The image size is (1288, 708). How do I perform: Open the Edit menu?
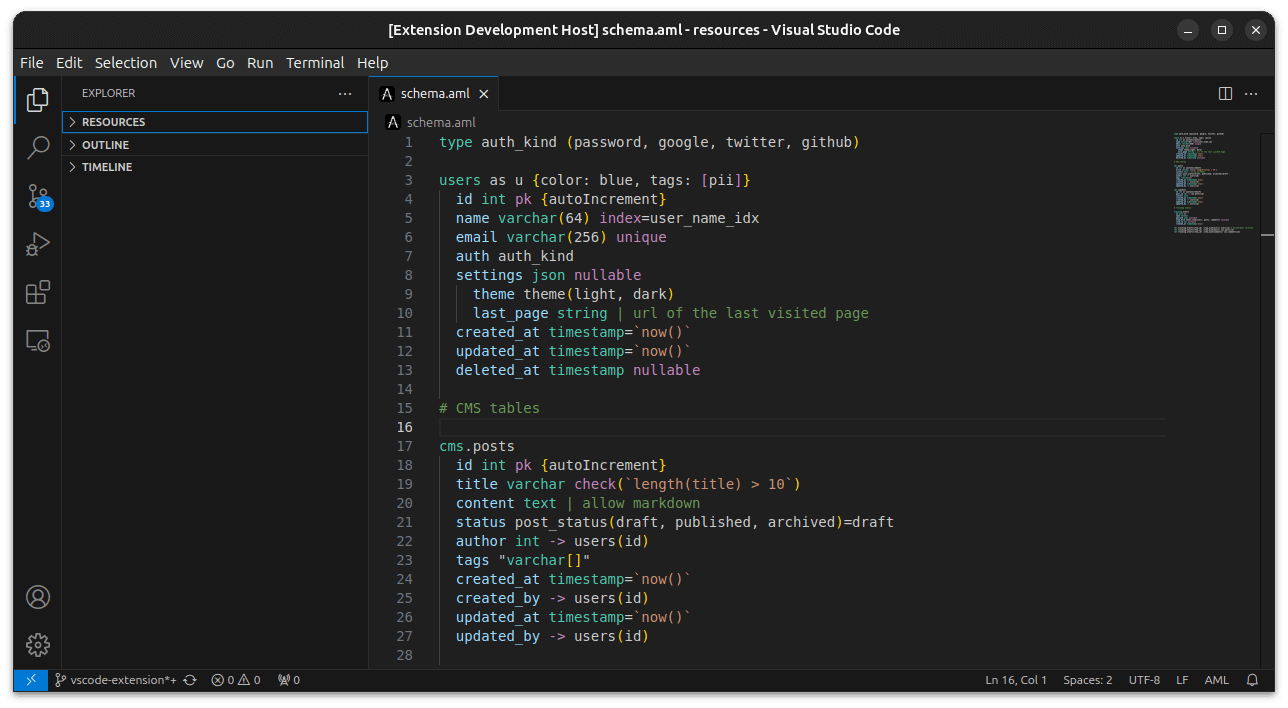69,62
